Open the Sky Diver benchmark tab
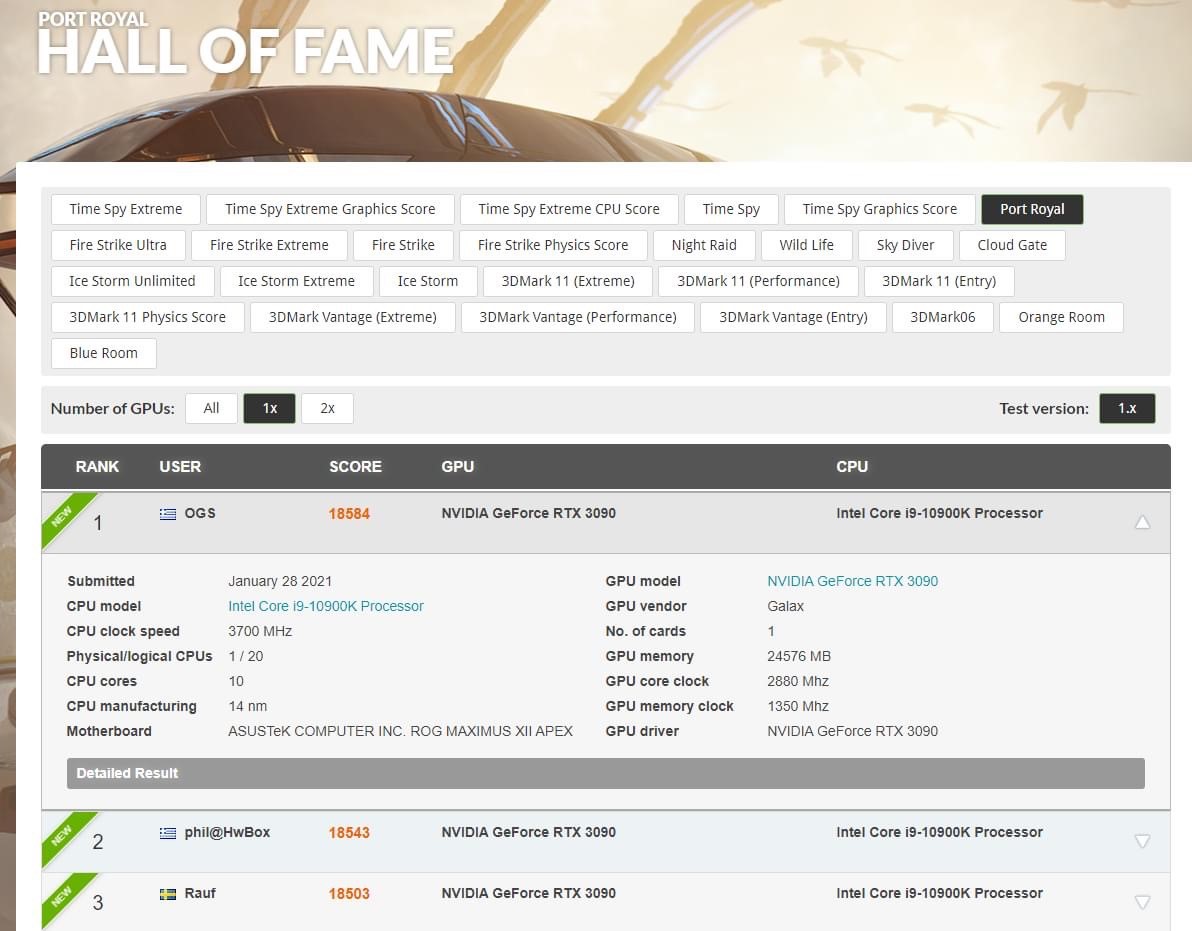The image size is (1192, 931). (905, 245)
